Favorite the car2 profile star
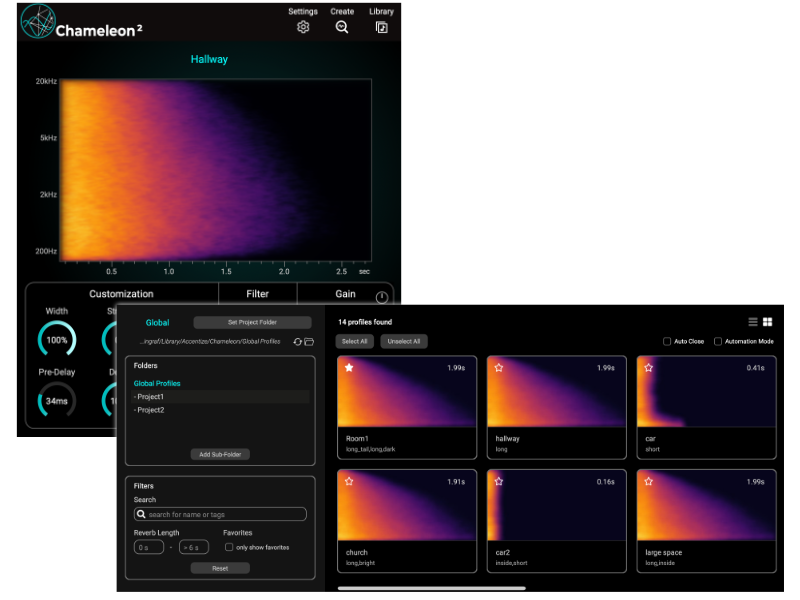This screenshot has width=800, height=600. tap(499, 481)
